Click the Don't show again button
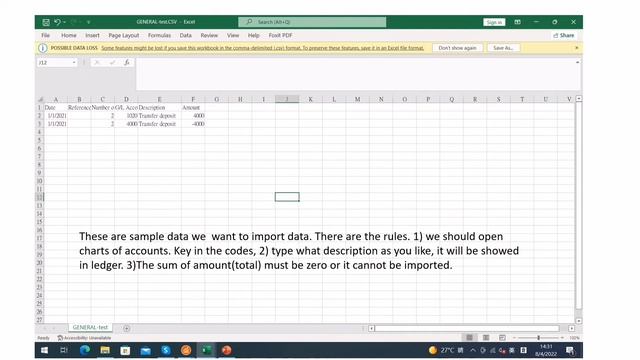This screenshot has height=360, width=640. [457, 48]
